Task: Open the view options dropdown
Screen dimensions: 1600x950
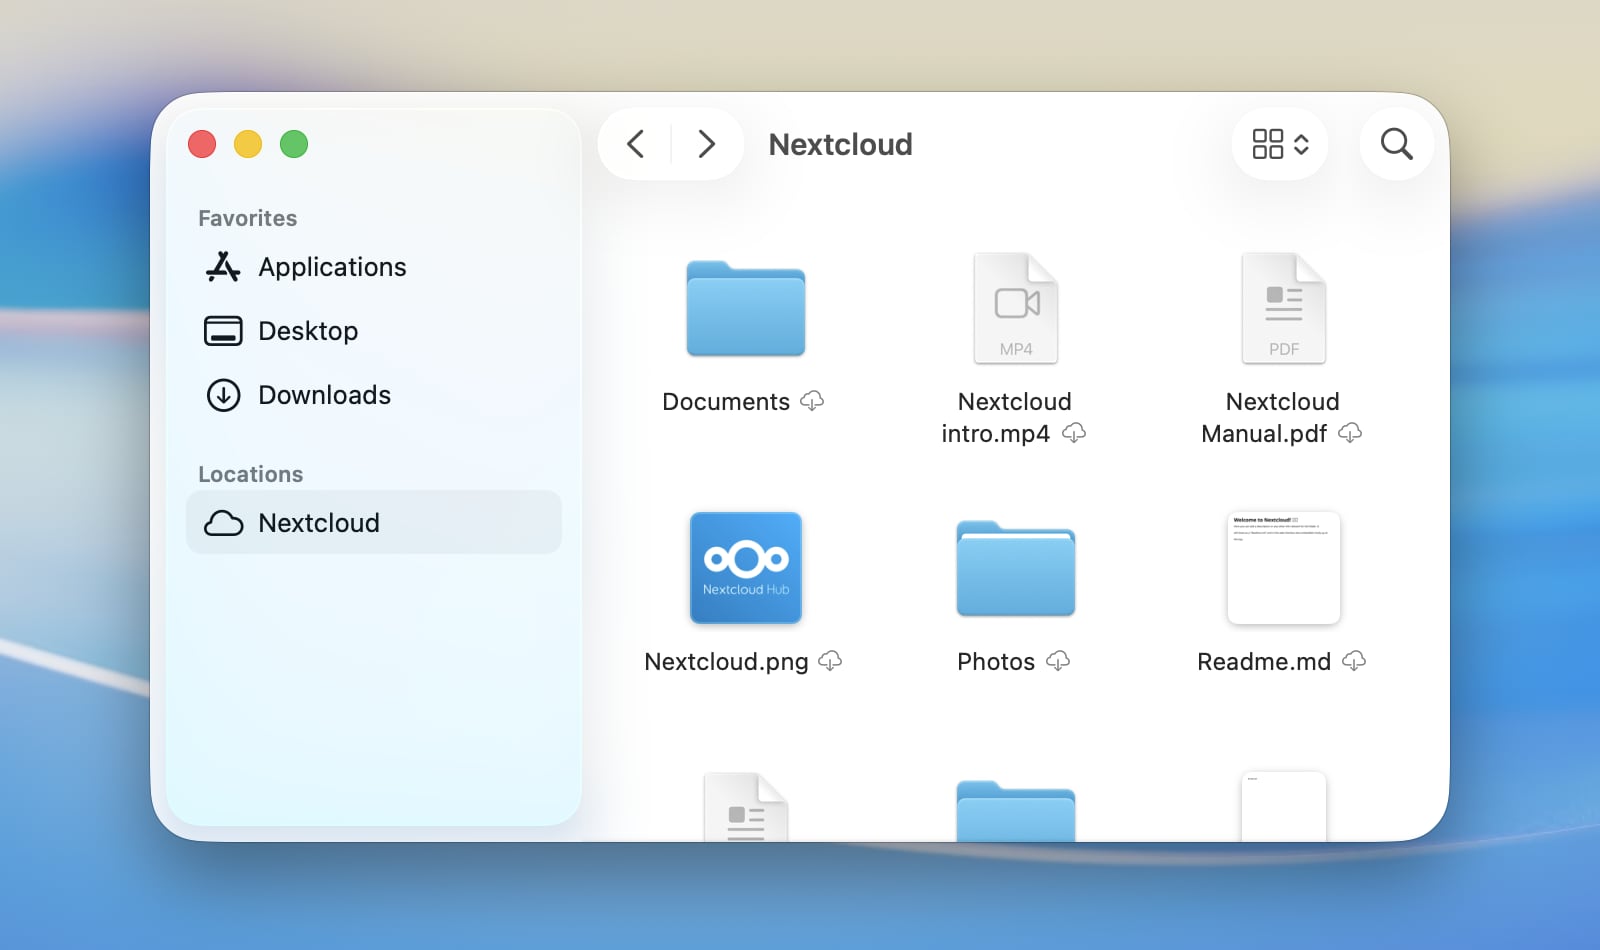Action: tap(1280, 144)
